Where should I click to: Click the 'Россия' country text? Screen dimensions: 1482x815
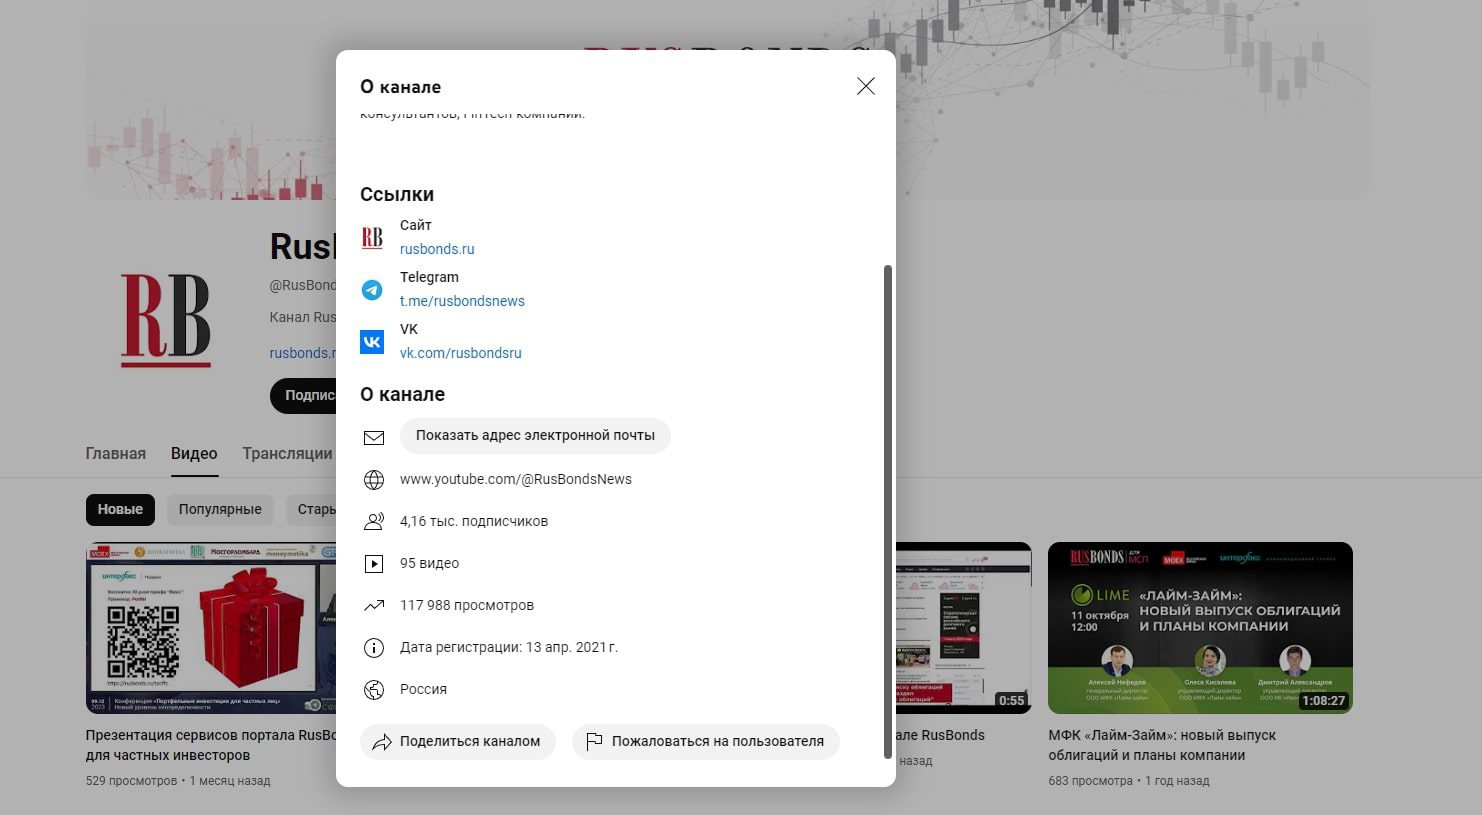tap(424, 690)
